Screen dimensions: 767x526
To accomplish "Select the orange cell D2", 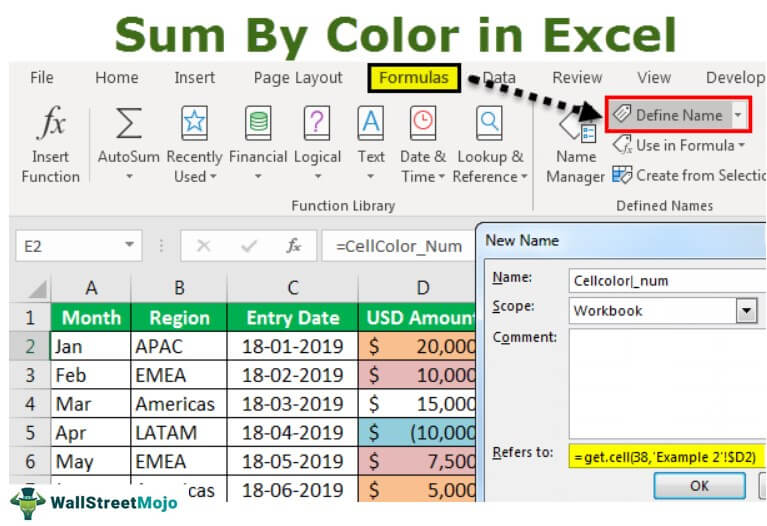I will point(417,347).
